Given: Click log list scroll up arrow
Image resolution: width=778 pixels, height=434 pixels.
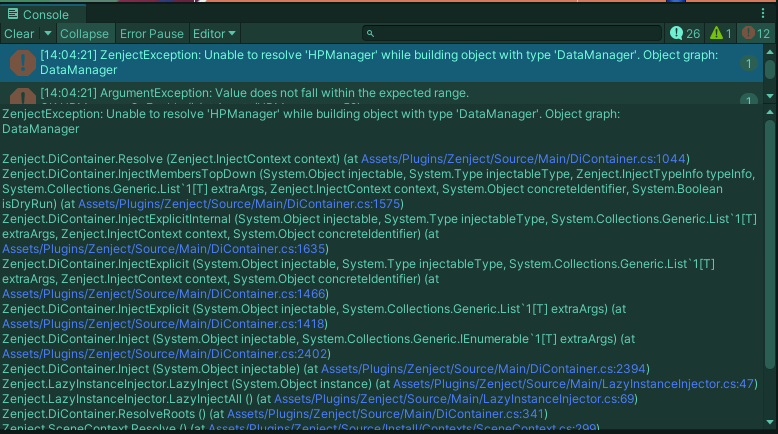Looking at the screenshot, I should click(770, 52).
